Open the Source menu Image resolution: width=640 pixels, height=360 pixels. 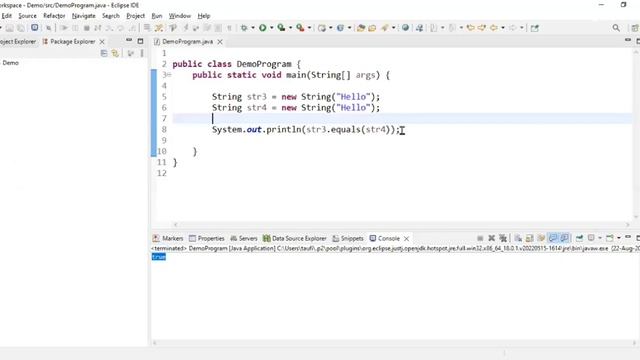click(27, 16)
